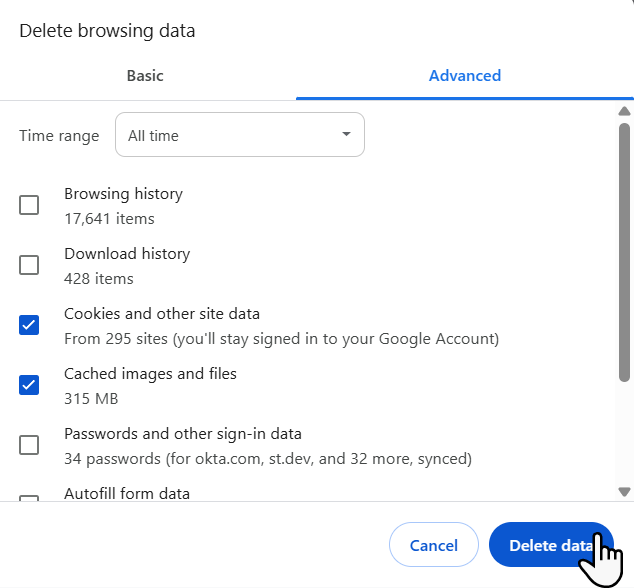Switch to the Basic tab
The width and height of the screenshot is (634, 588).
tap(145, 76)
